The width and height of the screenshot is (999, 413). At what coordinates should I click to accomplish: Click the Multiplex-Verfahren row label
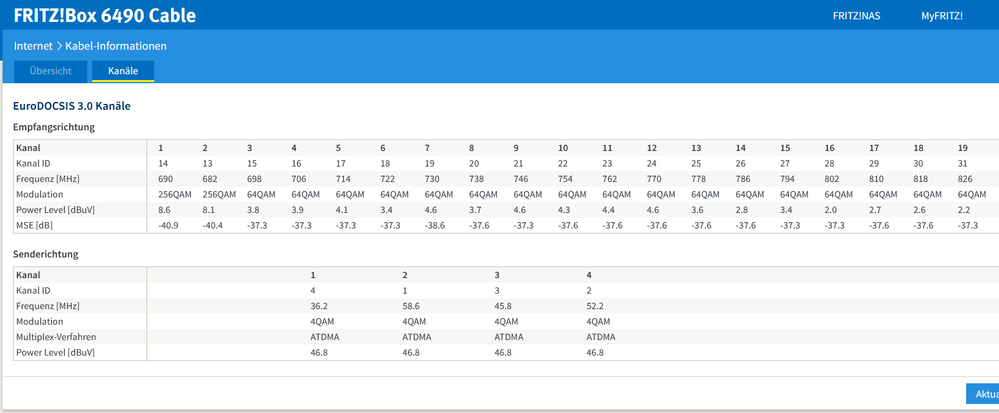coord(55,337)
